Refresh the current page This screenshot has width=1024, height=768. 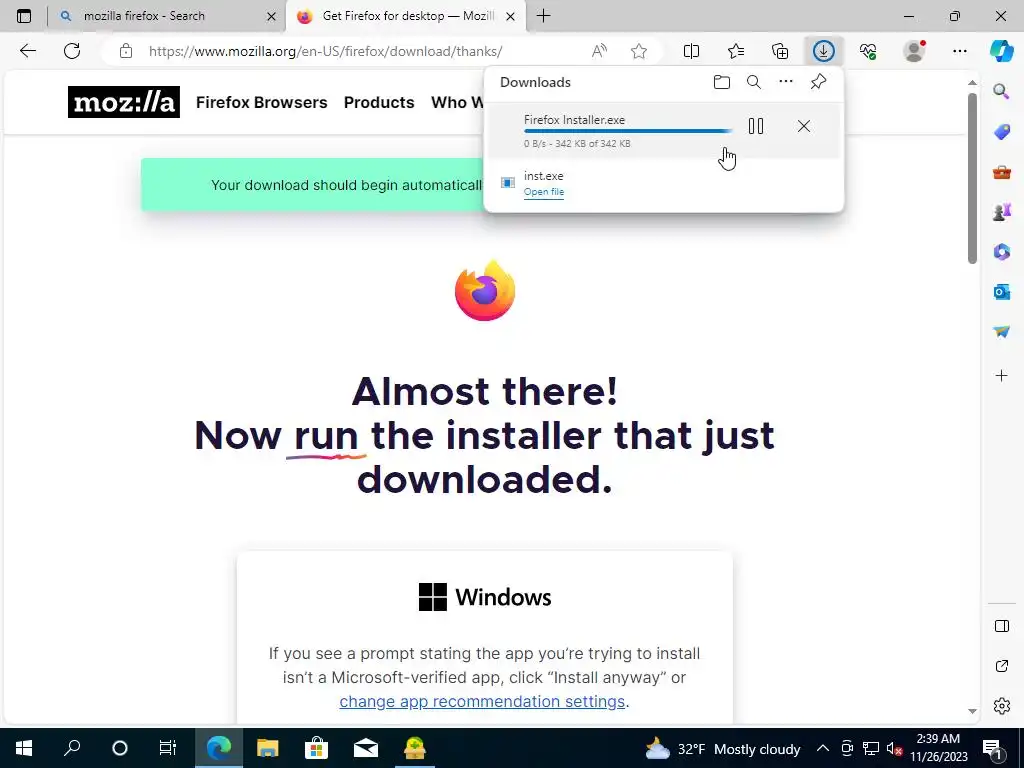pos(72,51)
